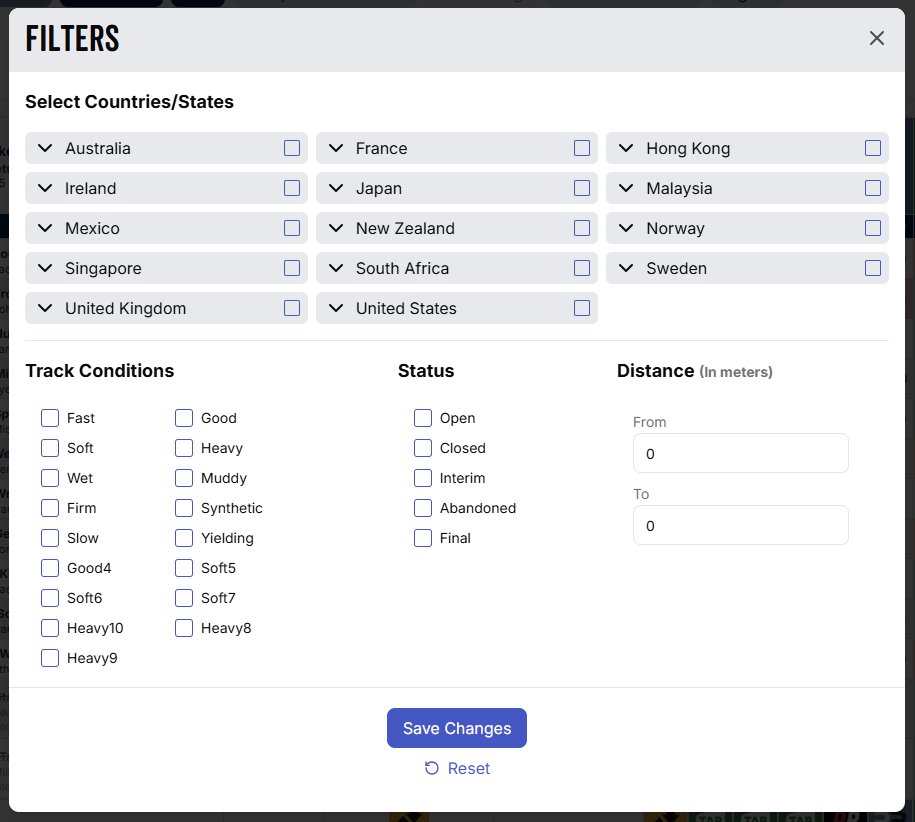Viewport: 915px width, 822px height.
Task: Close the Filters dialog with the X
Action: tap(877, 38)
